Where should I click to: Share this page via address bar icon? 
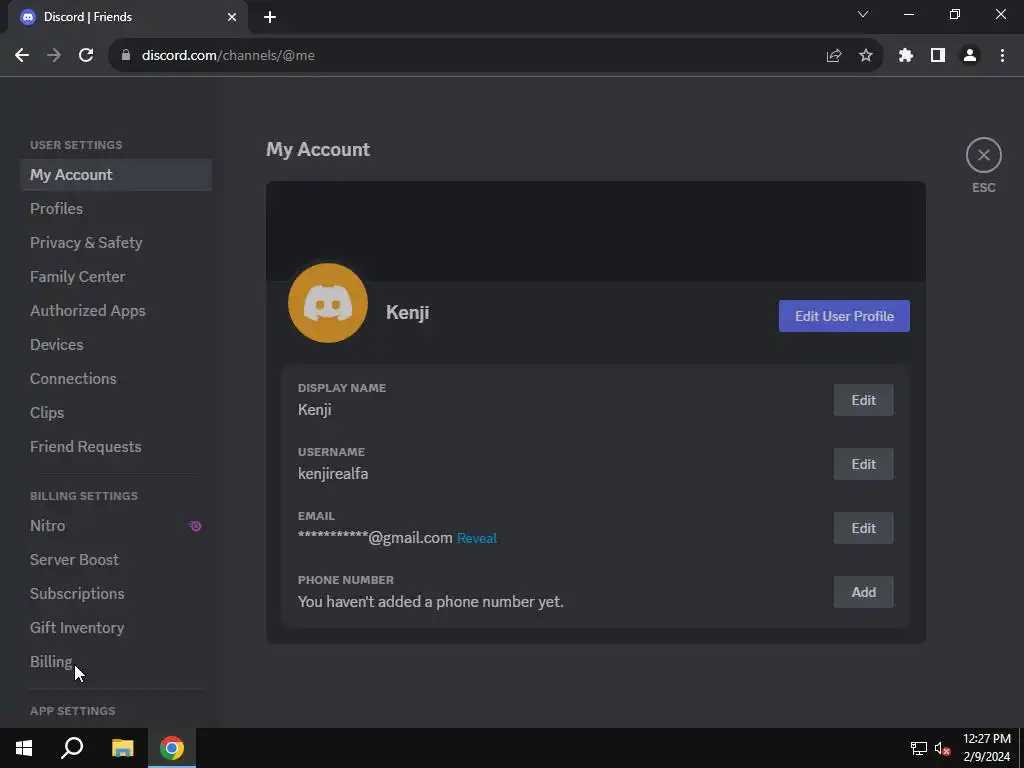[x=834, y=56]
